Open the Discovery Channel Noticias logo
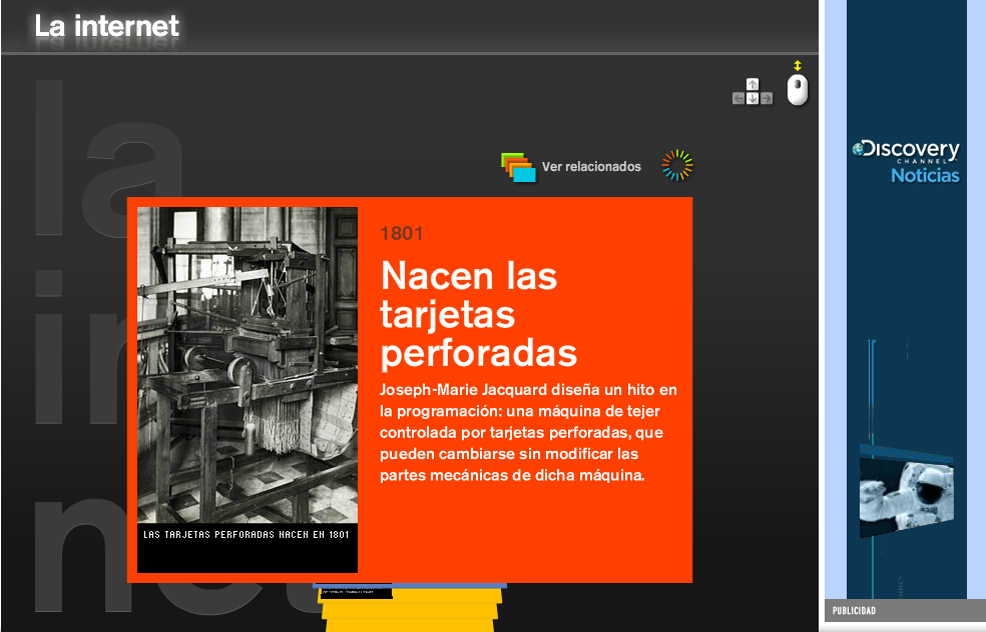 tap(907, 162)
